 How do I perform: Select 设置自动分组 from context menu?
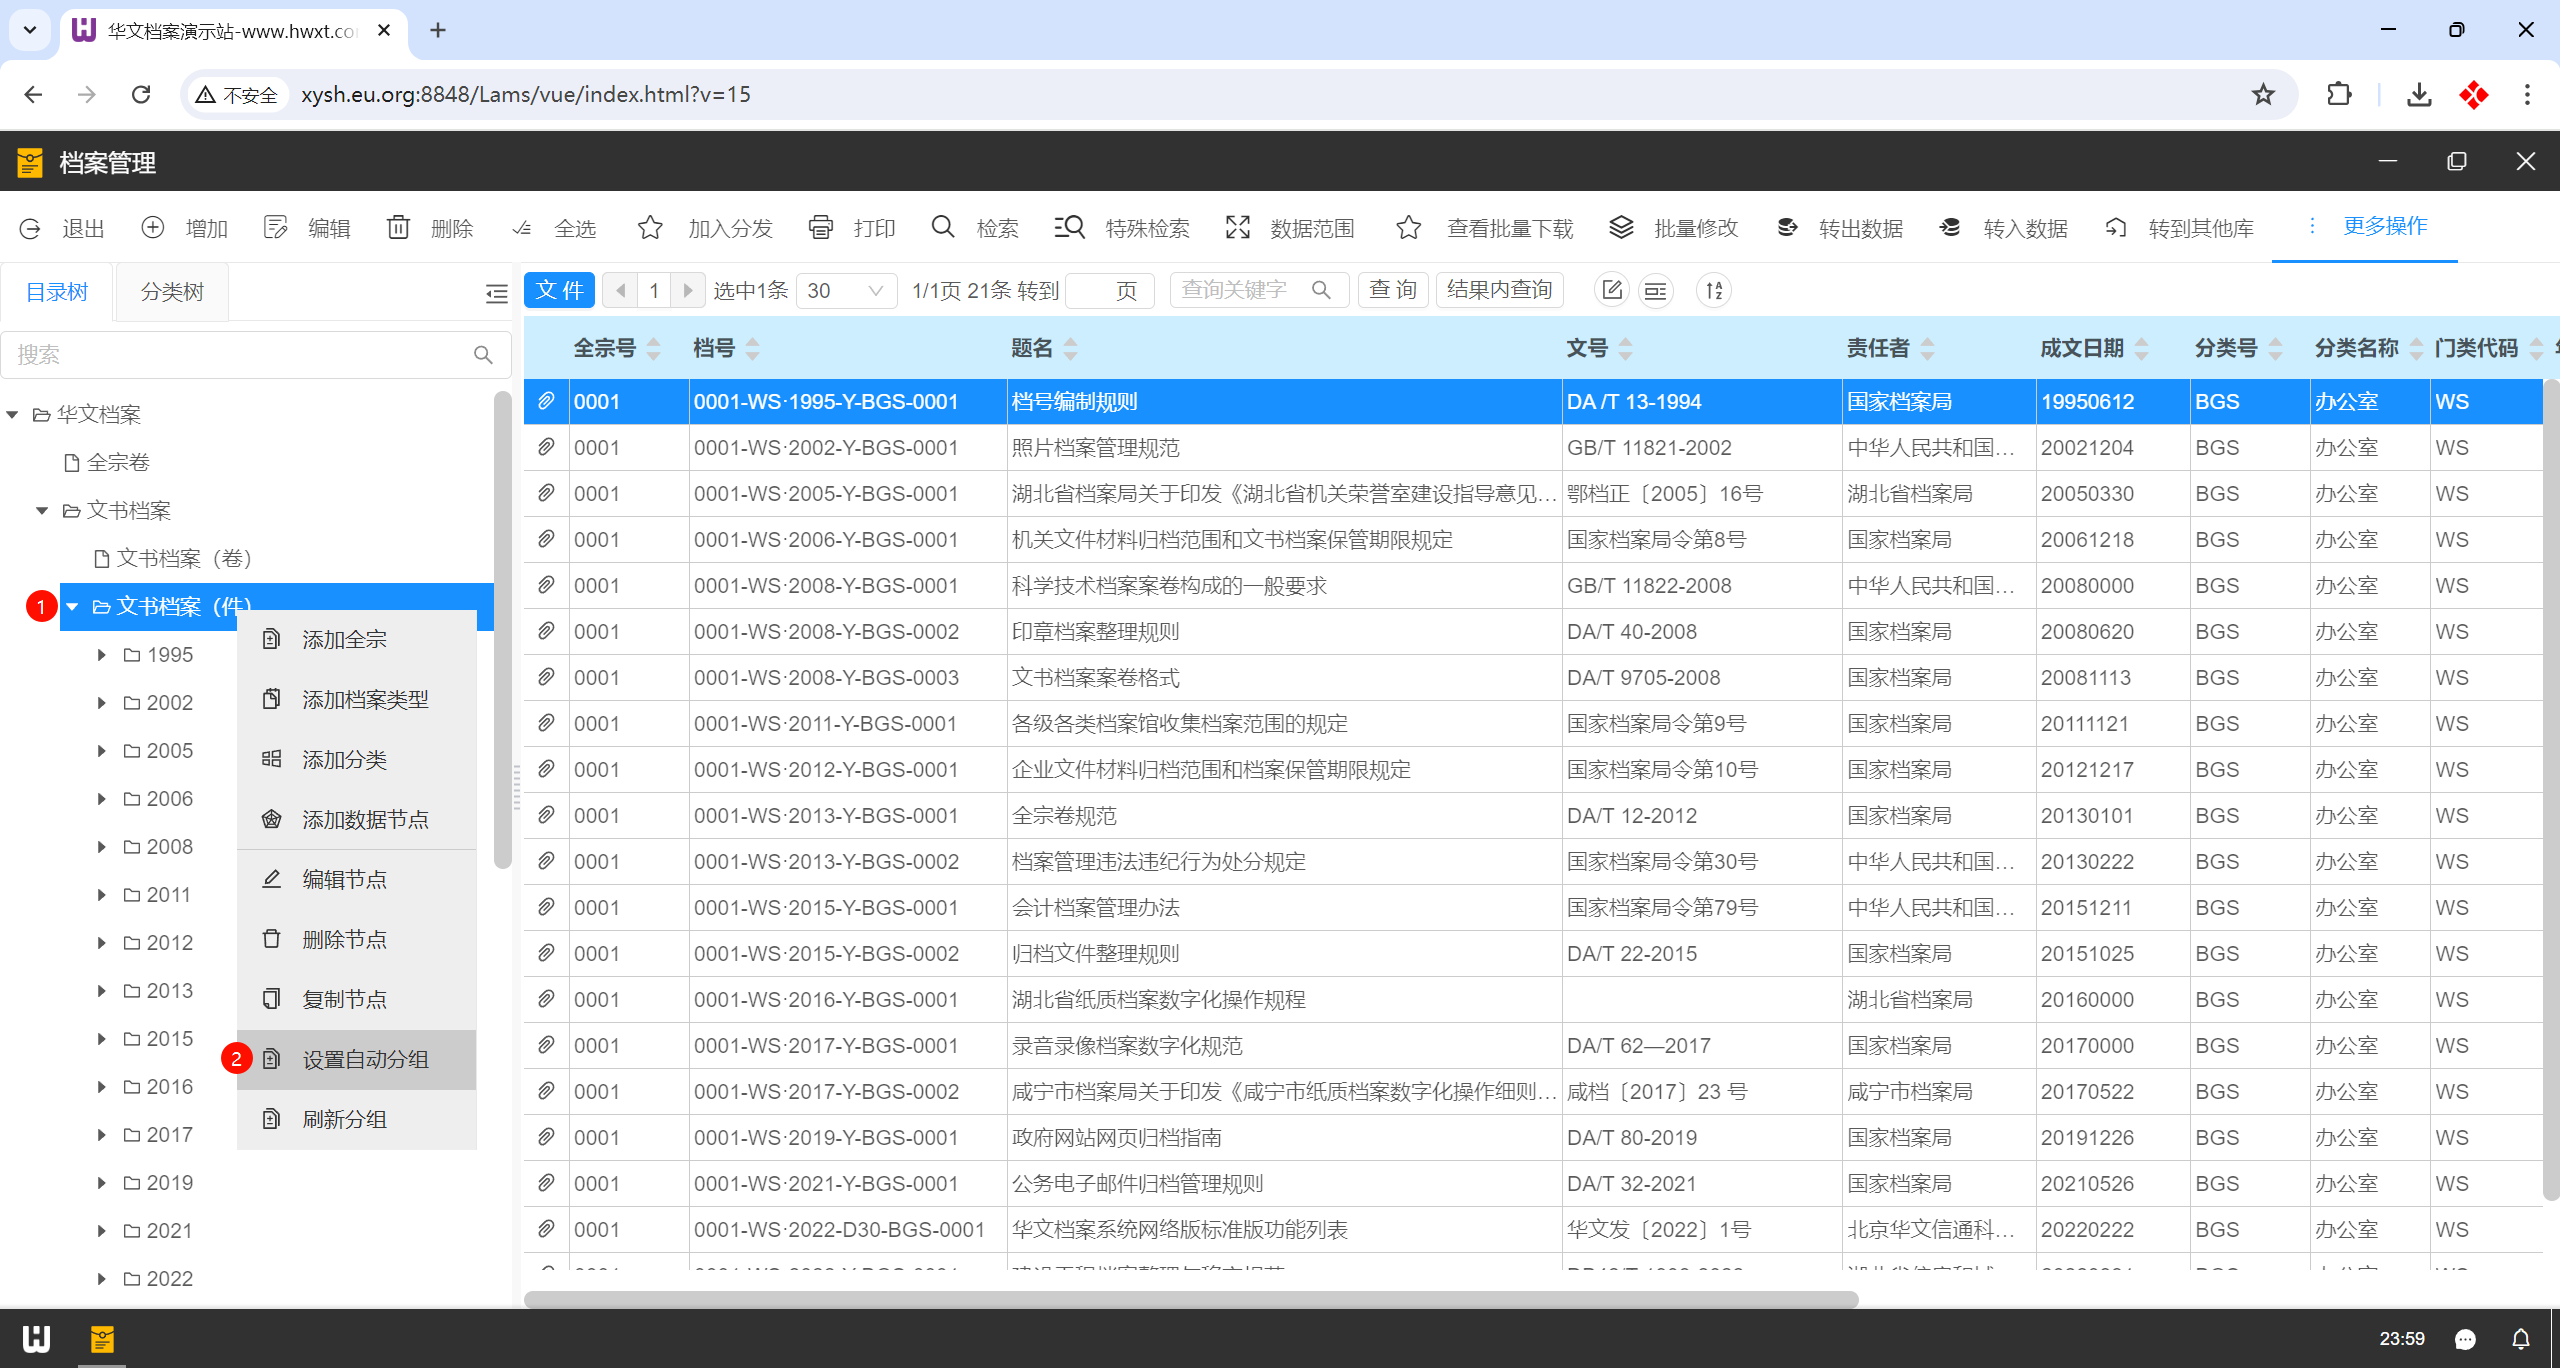pos(365,1060)
